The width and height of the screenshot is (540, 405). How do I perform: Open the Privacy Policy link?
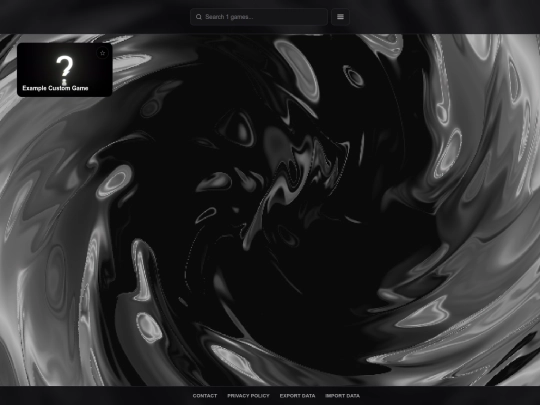pos(248,396)
